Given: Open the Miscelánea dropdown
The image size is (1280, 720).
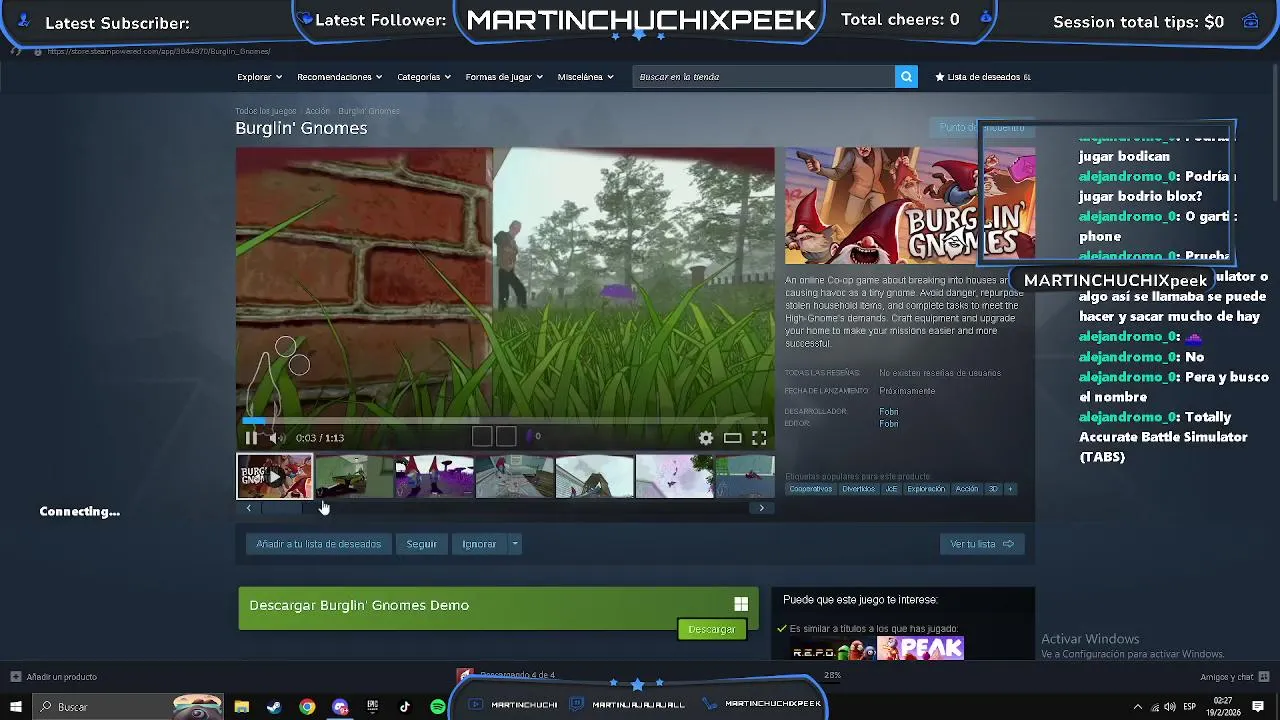Looking at the screenshot, I should 585,77.
